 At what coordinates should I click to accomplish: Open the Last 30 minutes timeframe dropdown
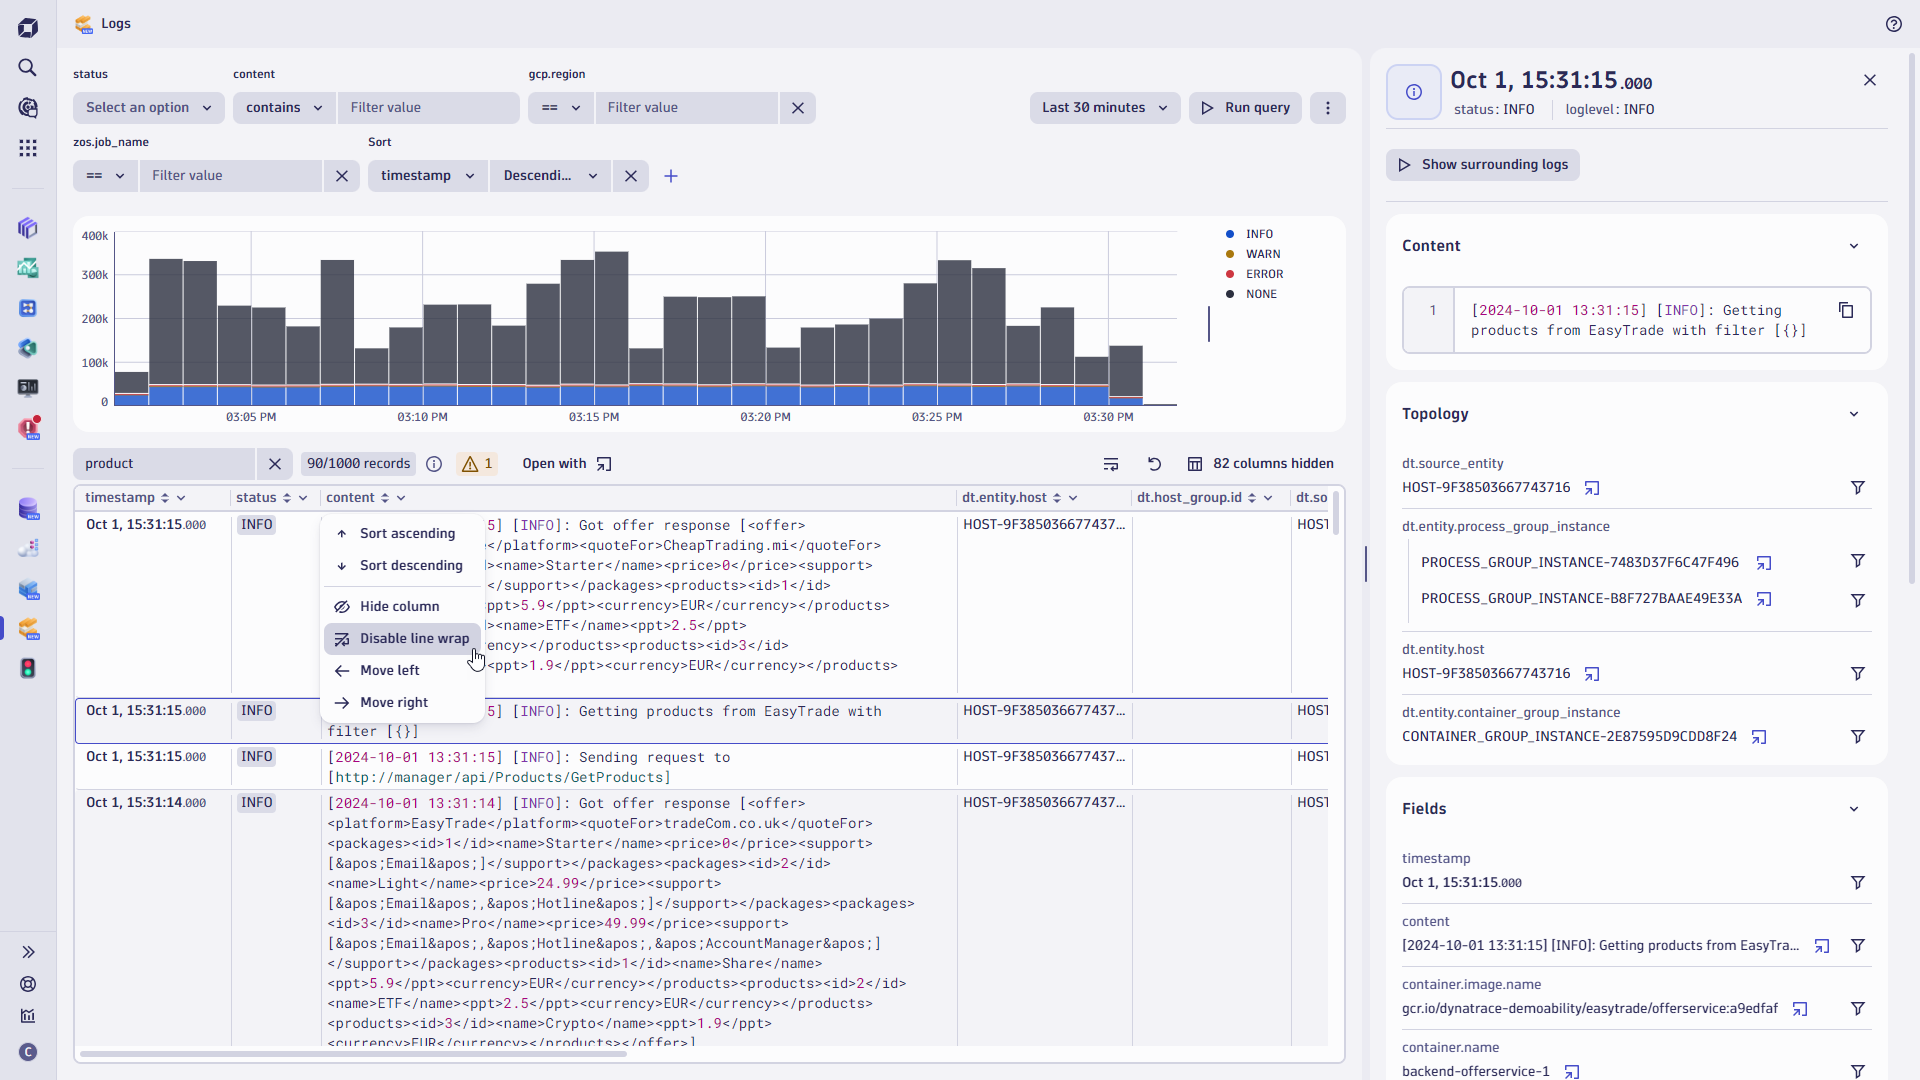click(x=1104, y=107)
